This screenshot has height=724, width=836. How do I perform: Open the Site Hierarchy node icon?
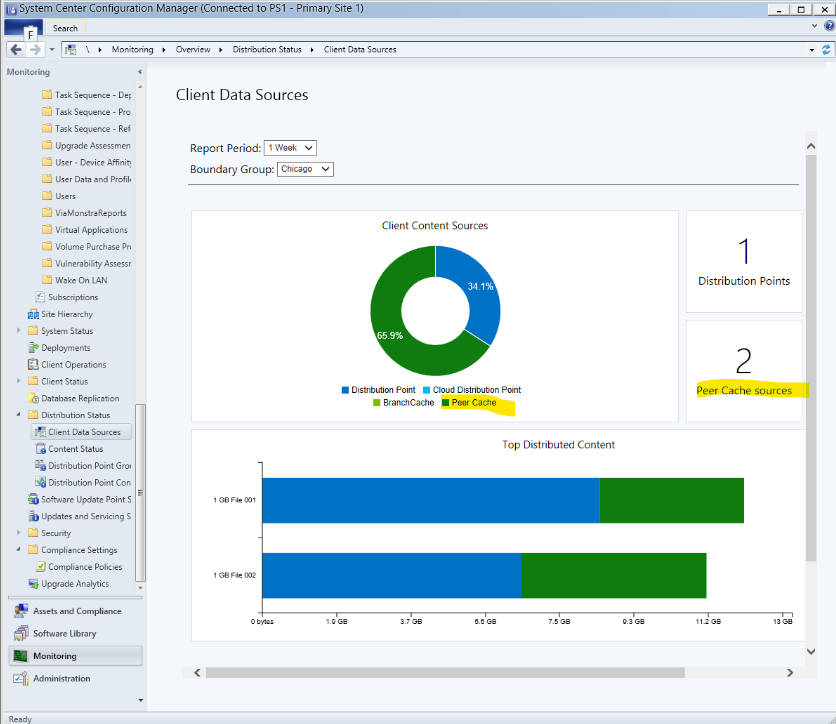point(33,314)
